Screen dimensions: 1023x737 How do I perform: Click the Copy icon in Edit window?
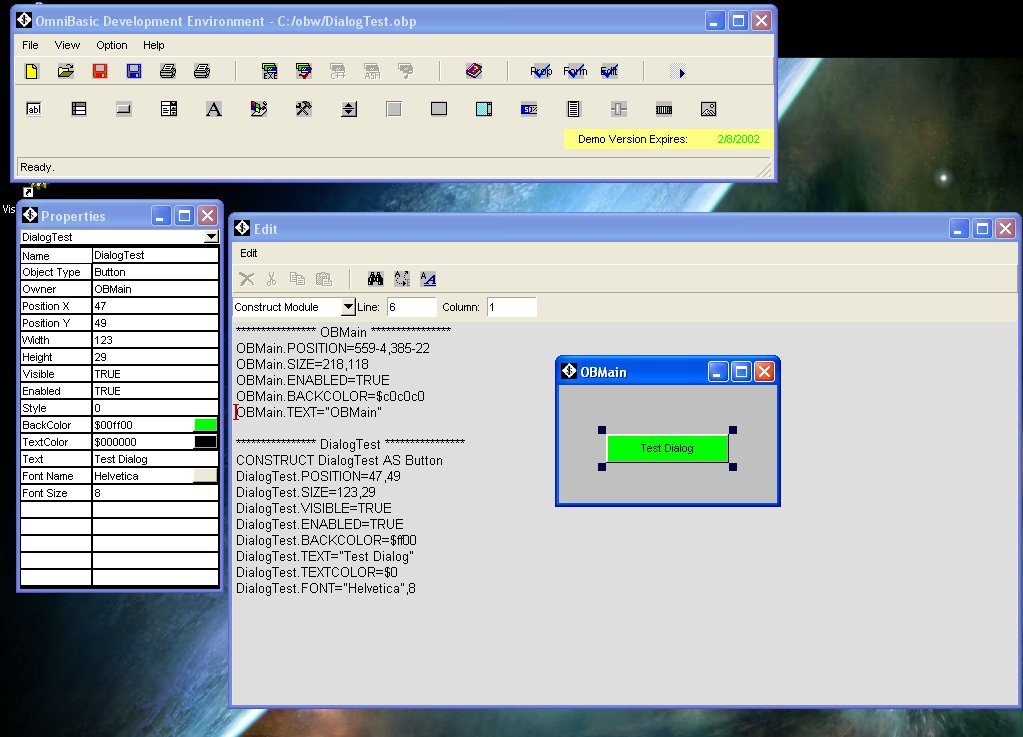click(298, 279)
